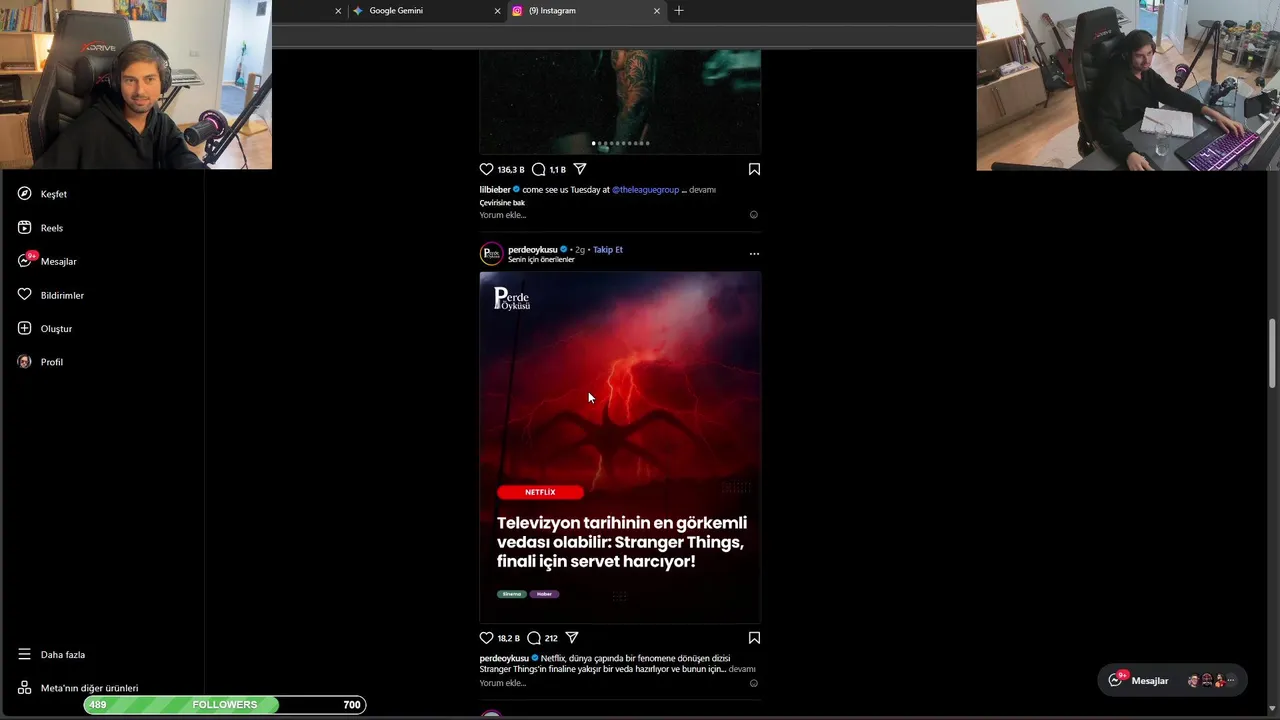1280x720 pixels.
Task: Open emoji picker for perdeoykusu comment field
Action: [754, 684]
